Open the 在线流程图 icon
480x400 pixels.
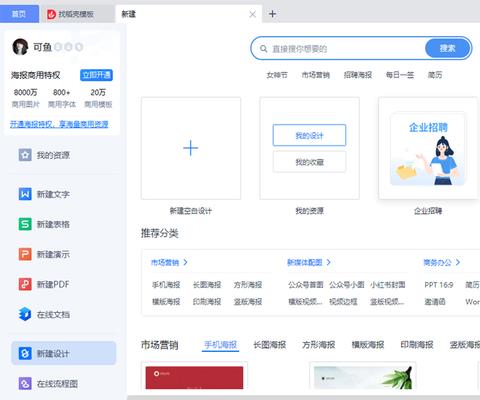click(x=25, y=383)
